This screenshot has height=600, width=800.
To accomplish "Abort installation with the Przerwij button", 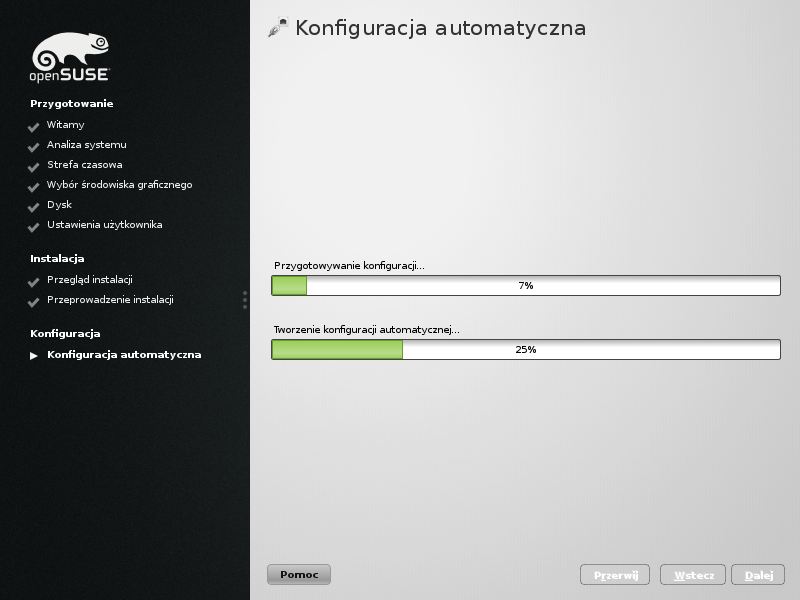I will (615, 576).
